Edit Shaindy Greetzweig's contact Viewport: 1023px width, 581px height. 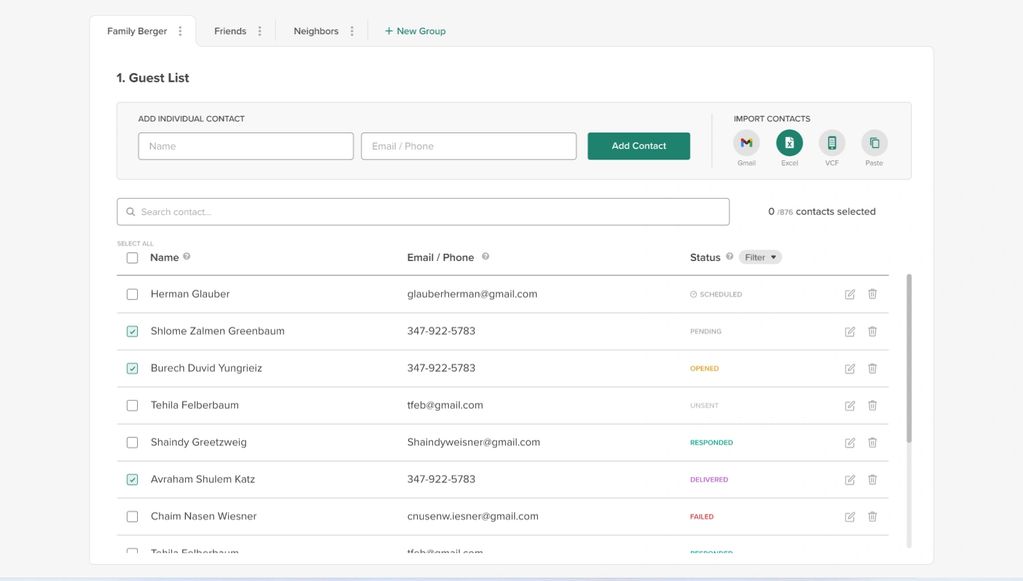pos(849,443)
